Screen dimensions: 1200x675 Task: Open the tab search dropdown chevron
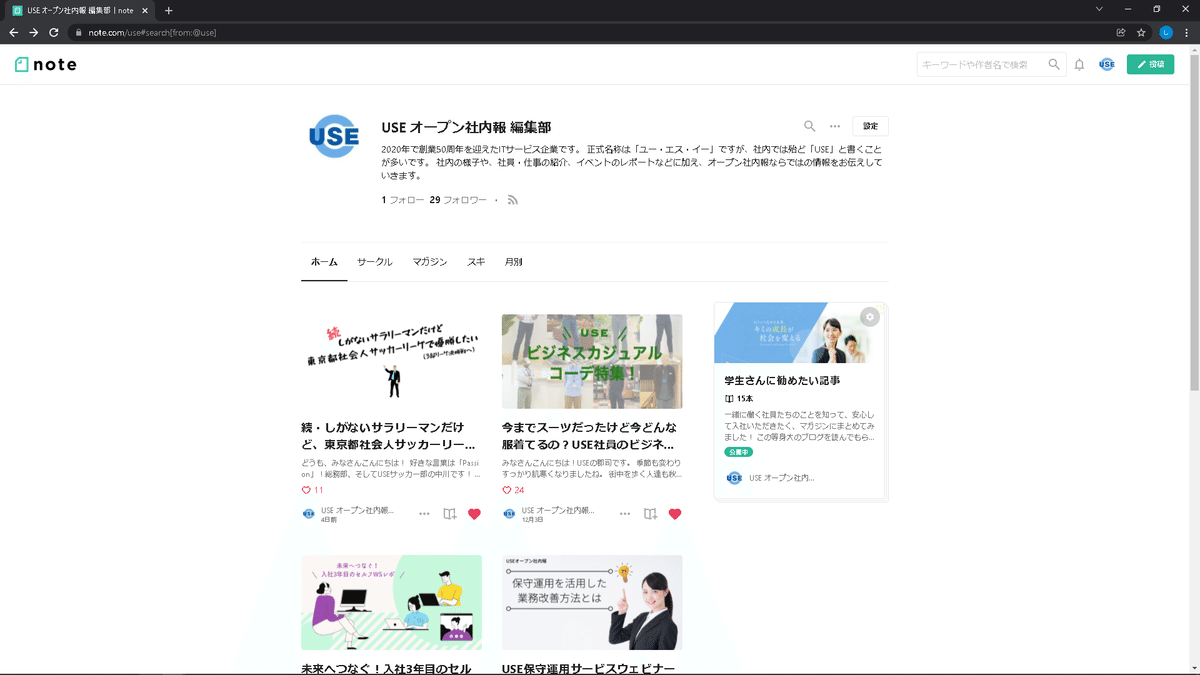[x=1099, y=9]
